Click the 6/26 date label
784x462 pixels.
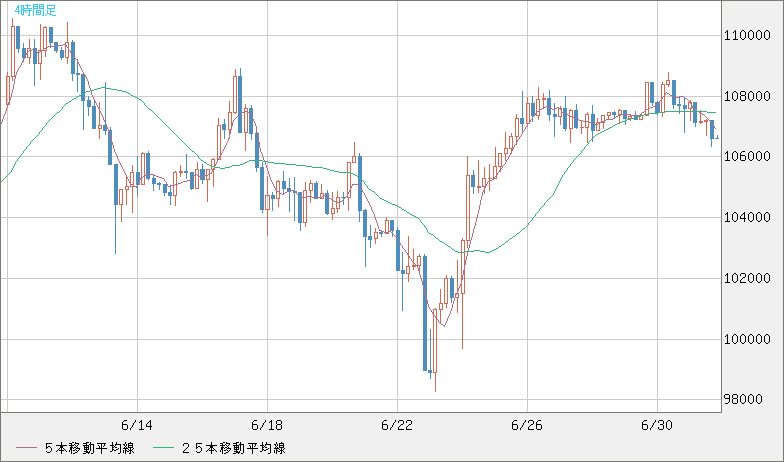[527, 426]
